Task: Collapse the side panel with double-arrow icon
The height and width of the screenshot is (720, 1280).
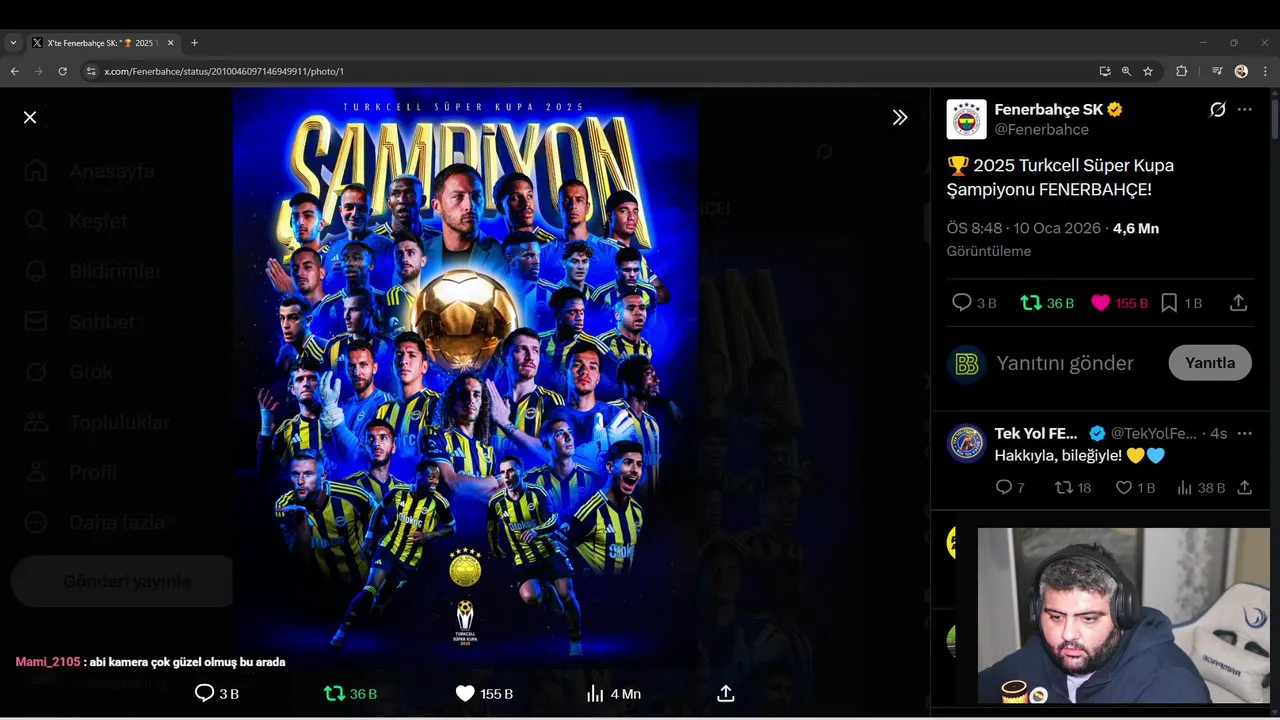Action: point(900,117)
